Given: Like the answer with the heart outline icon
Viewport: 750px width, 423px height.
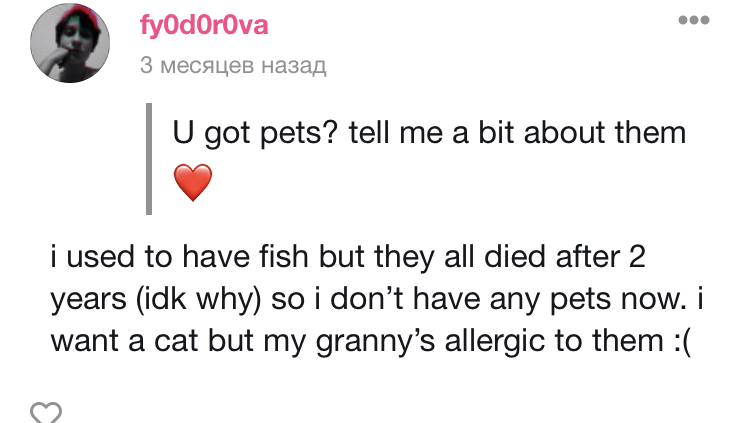Looking at the screenshot, I should [x=46, y=412].
